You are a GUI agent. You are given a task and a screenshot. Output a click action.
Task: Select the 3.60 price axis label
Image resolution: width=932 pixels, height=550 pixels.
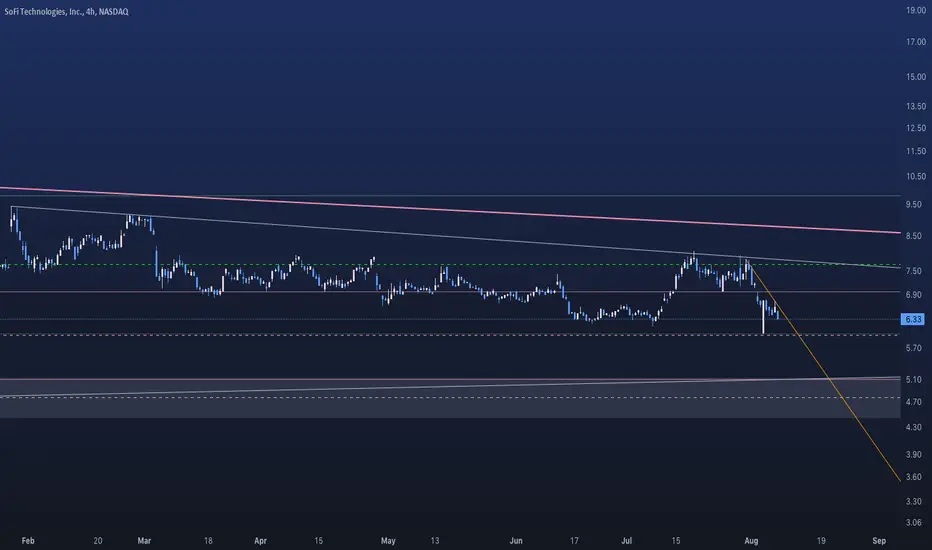913,477
